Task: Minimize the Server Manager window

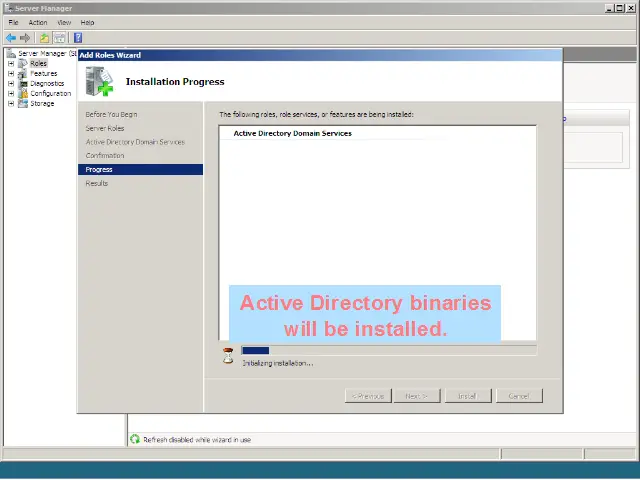Action: [x=609, y=8]
